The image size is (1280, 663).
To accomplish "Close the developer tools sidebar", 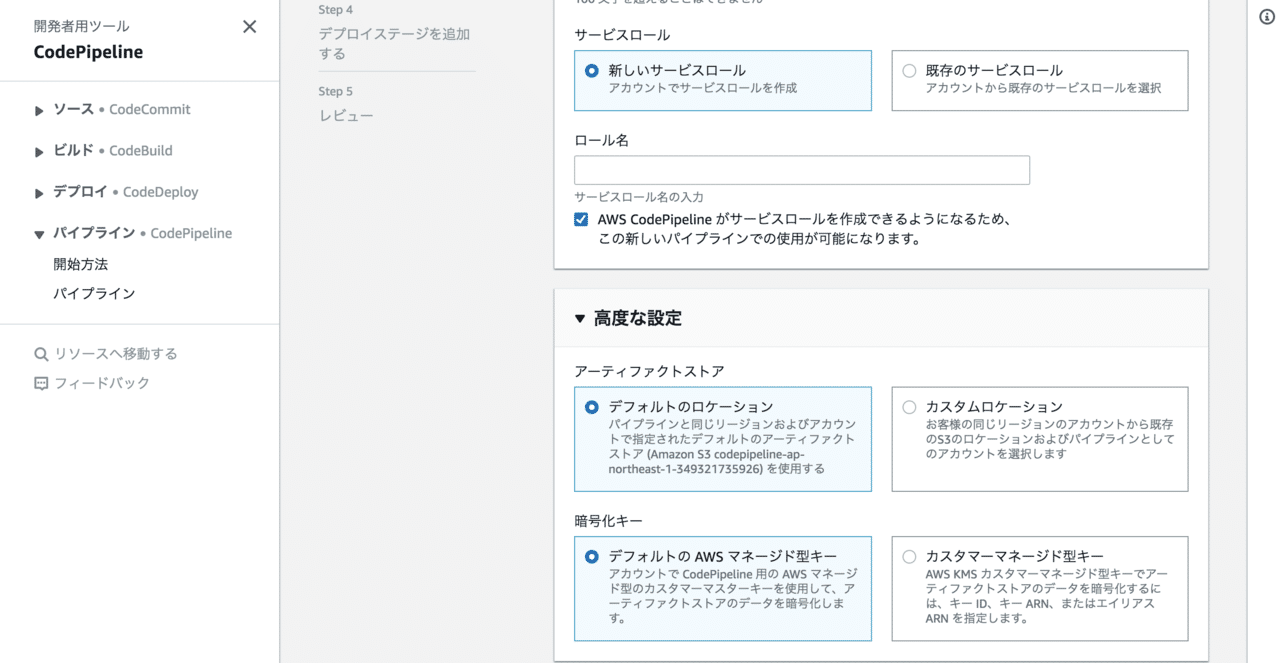I will pos(250,27).
